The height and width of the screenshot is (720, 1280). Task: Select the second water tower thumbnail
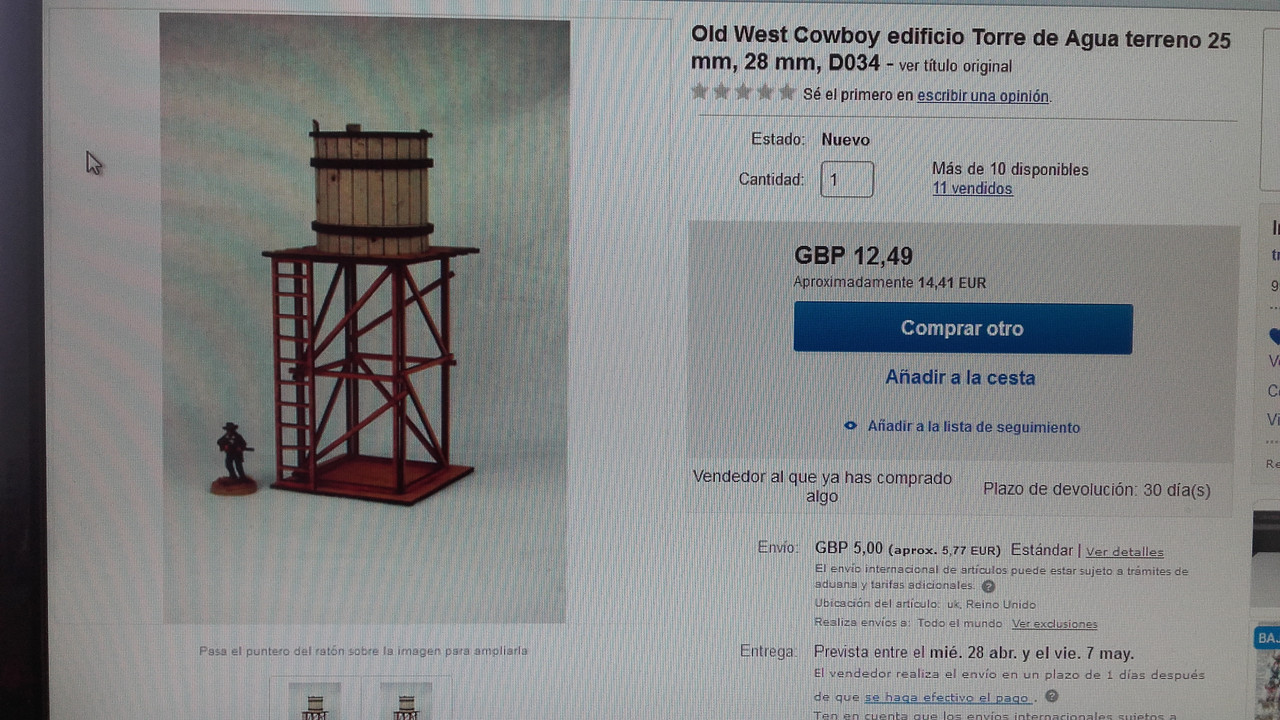(406, 701)
